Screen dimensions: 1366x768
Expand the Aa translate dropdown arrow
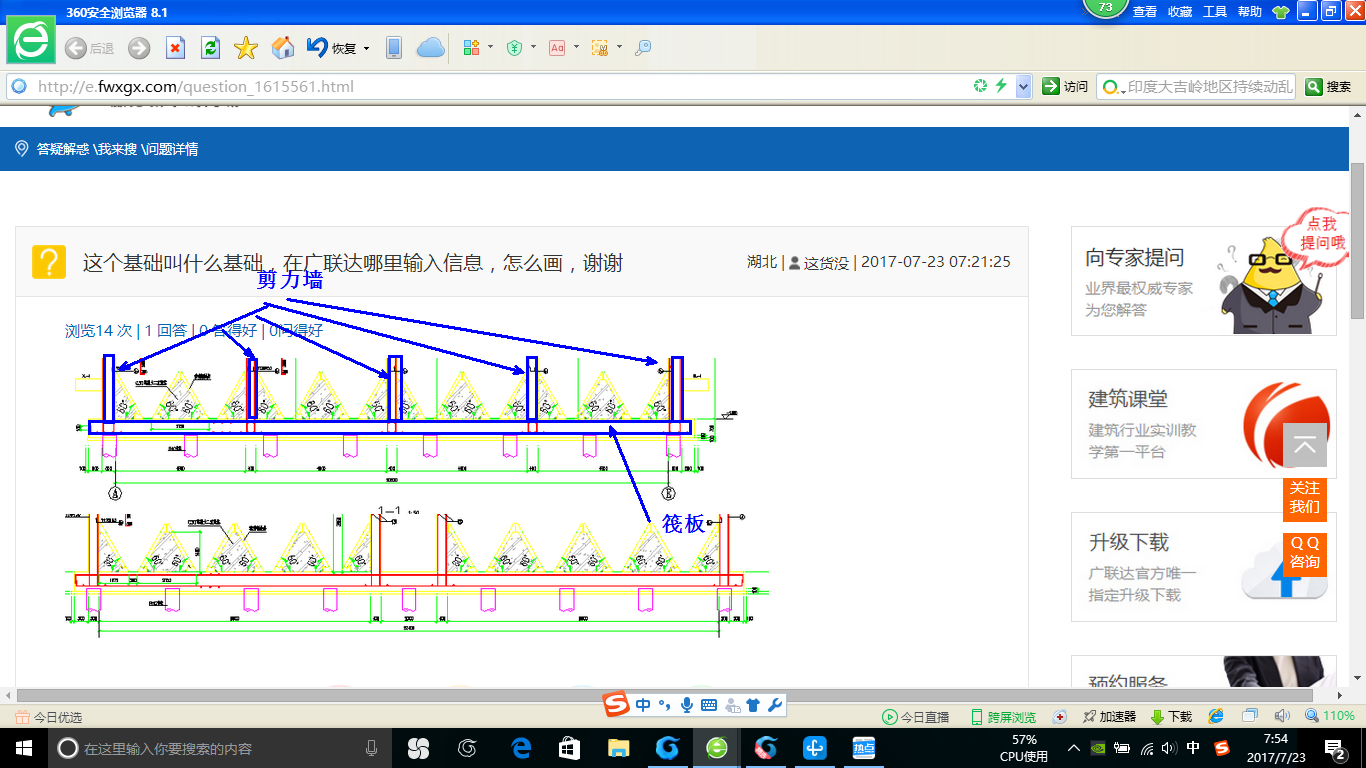(x=576, y=48)
